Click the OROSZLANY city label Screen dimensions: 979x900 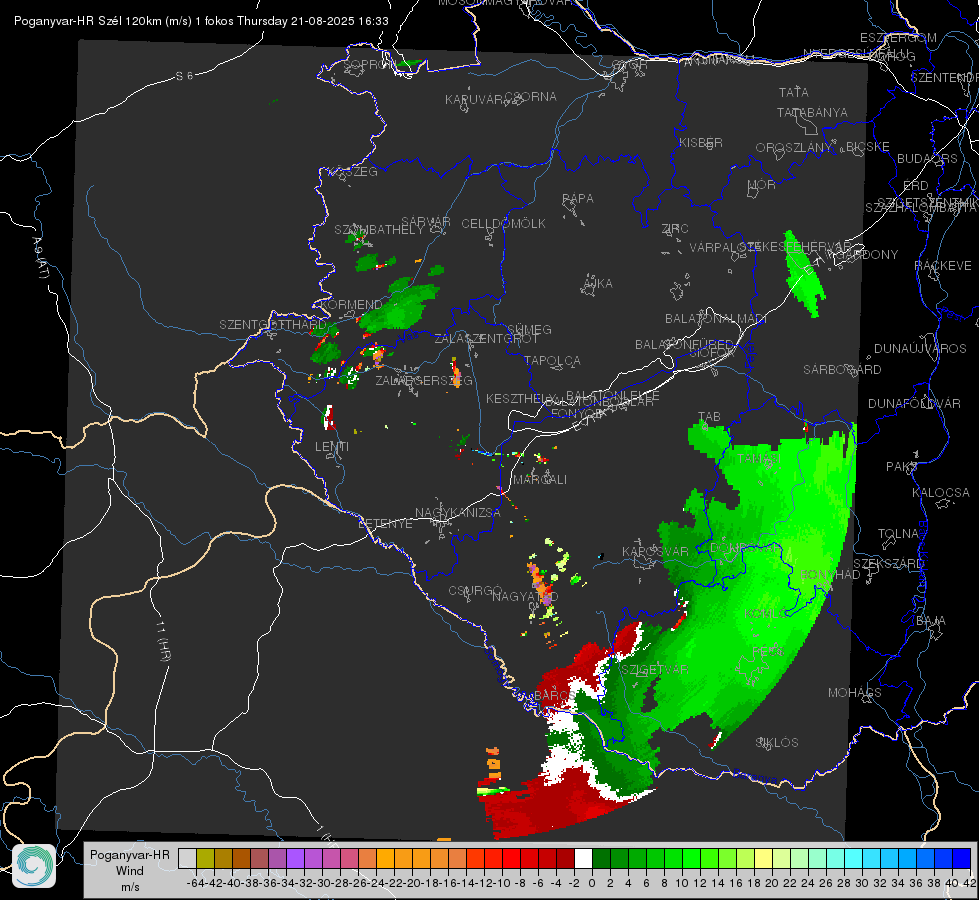point(794,148)
